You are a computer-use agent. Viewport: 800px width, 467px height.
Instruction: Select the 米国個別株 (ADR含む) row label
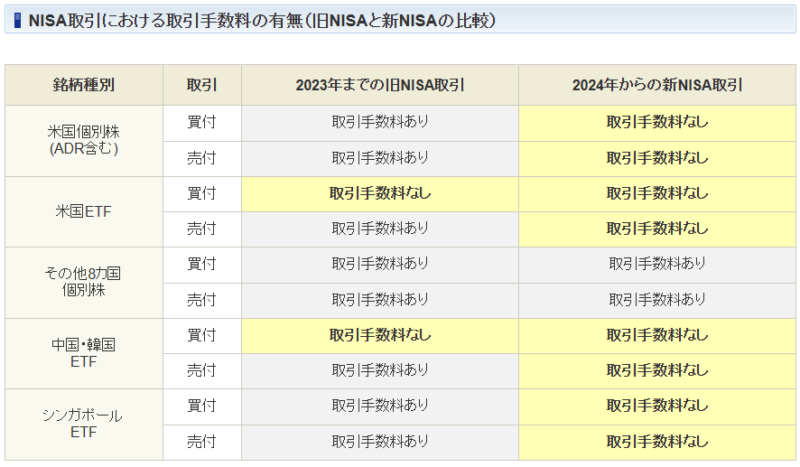[x=84, y=140]
